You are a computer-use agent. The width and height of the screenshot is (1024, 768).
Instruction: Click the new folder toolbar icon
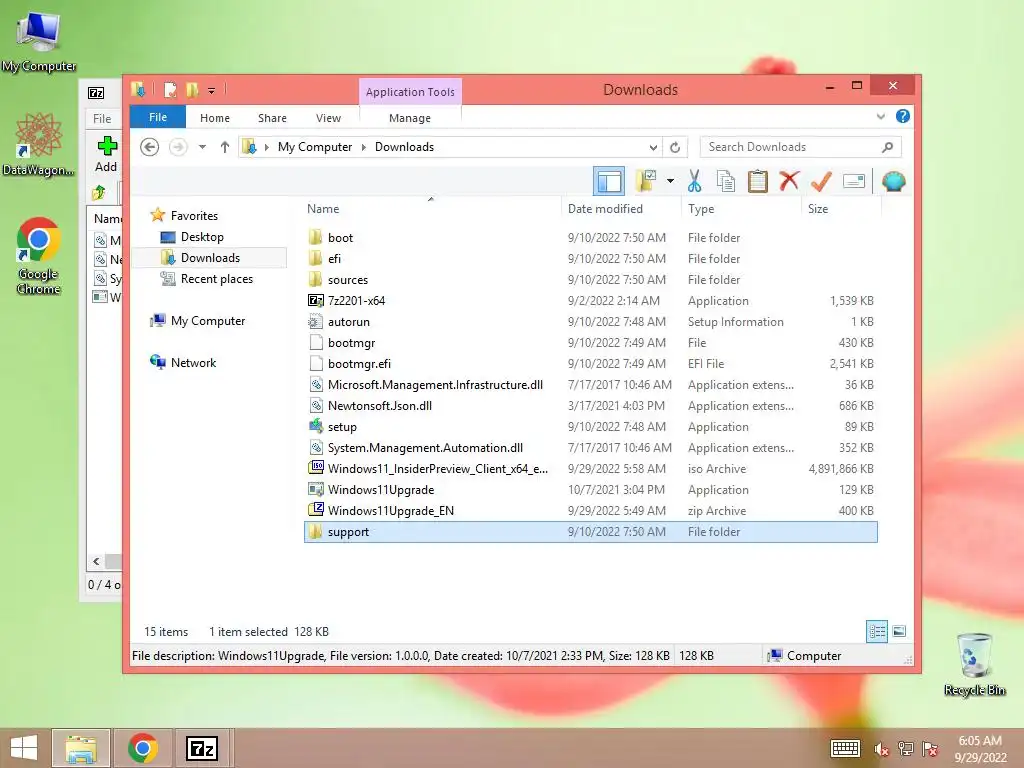tap(646, 181)
